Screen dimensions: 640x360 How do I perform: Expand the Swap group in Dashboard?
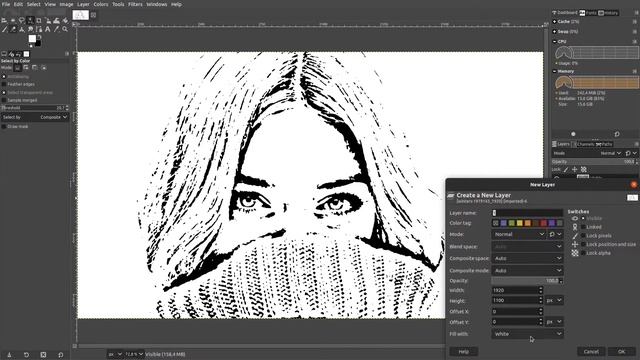click(x=555, y=31)
